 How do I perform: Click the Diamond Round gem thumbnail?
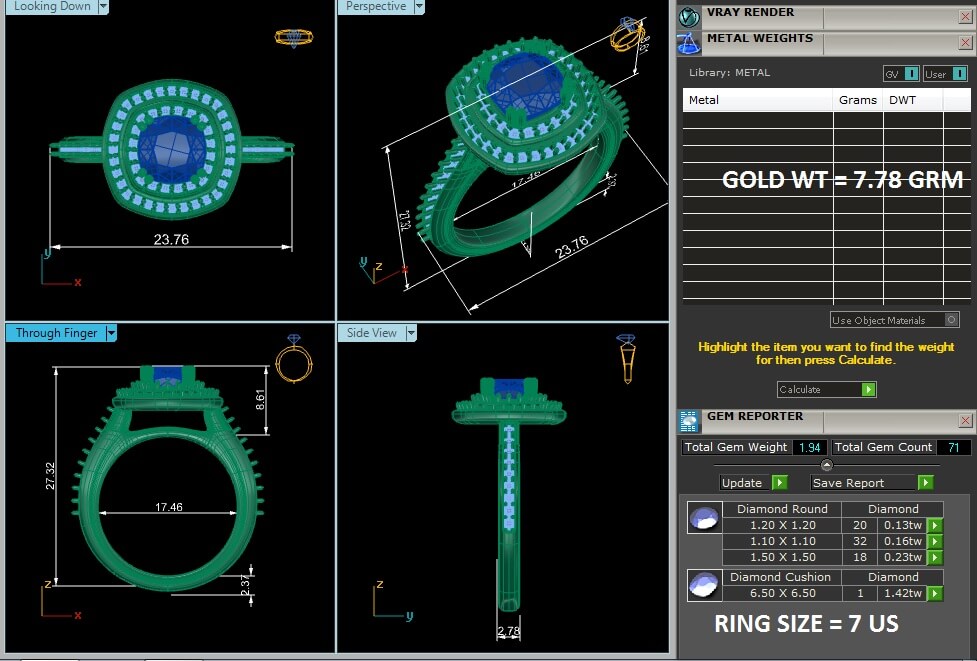tap(703, 519)
